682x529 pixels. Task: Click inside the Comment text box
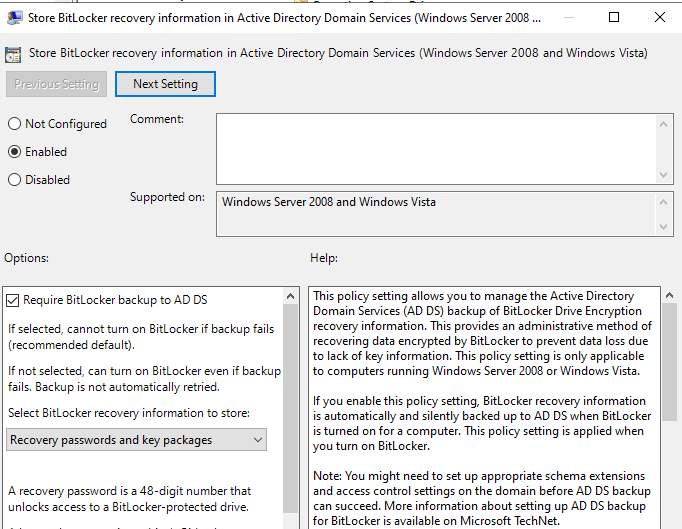coord(436,149)
